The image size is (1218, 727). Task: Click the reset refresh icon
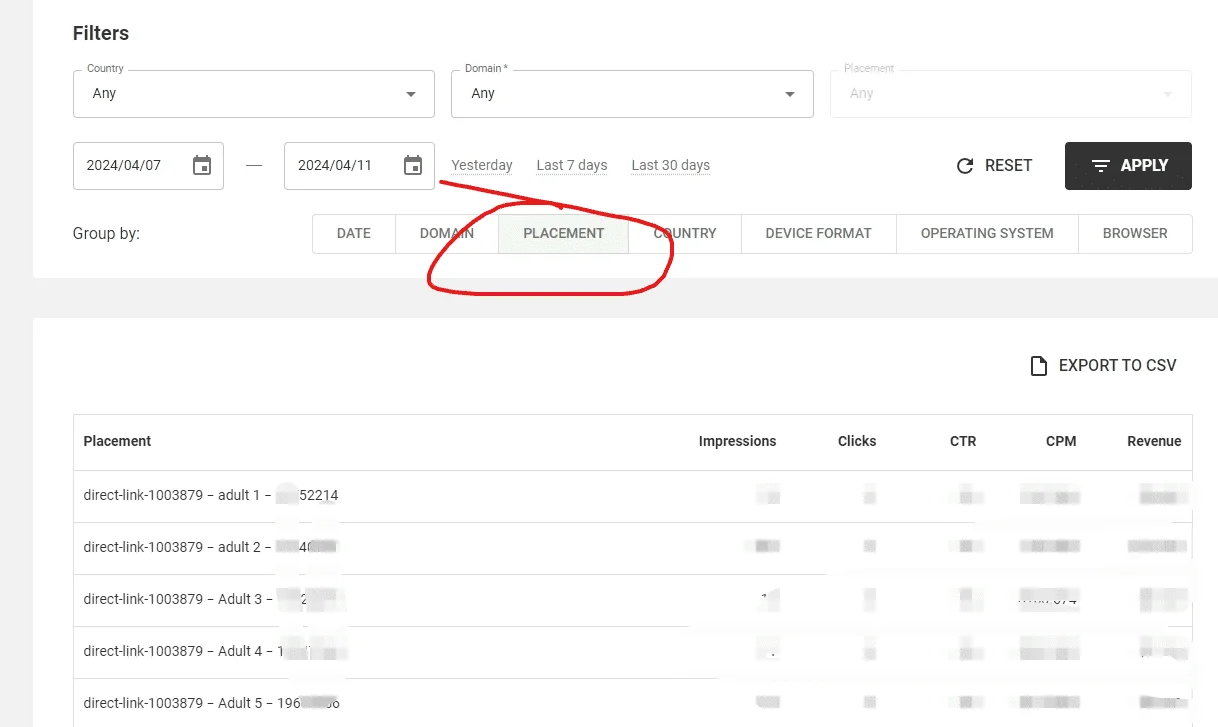965,166
